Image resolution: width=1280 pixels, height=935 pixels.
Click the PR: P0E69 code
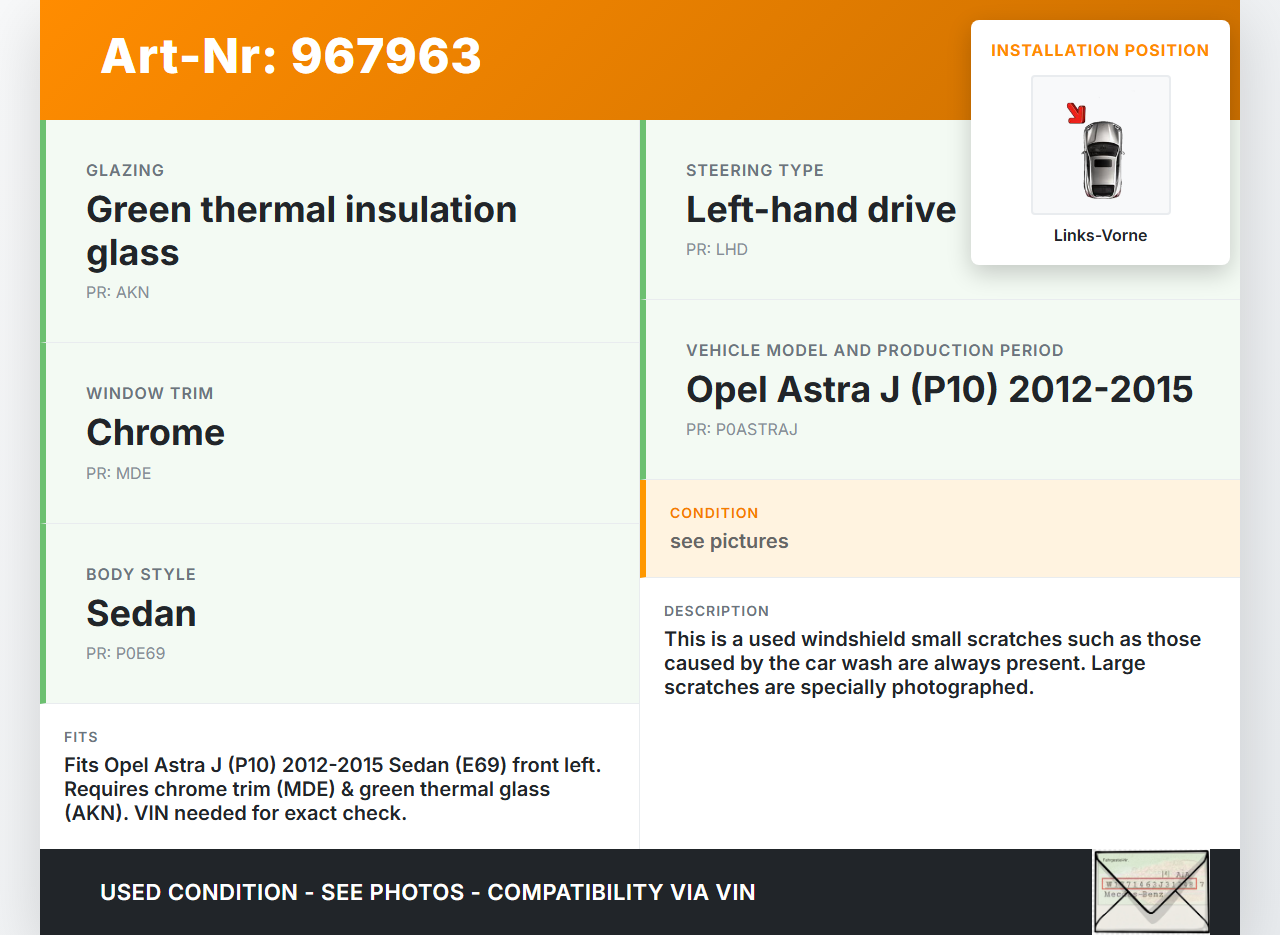tap(126, 654)
